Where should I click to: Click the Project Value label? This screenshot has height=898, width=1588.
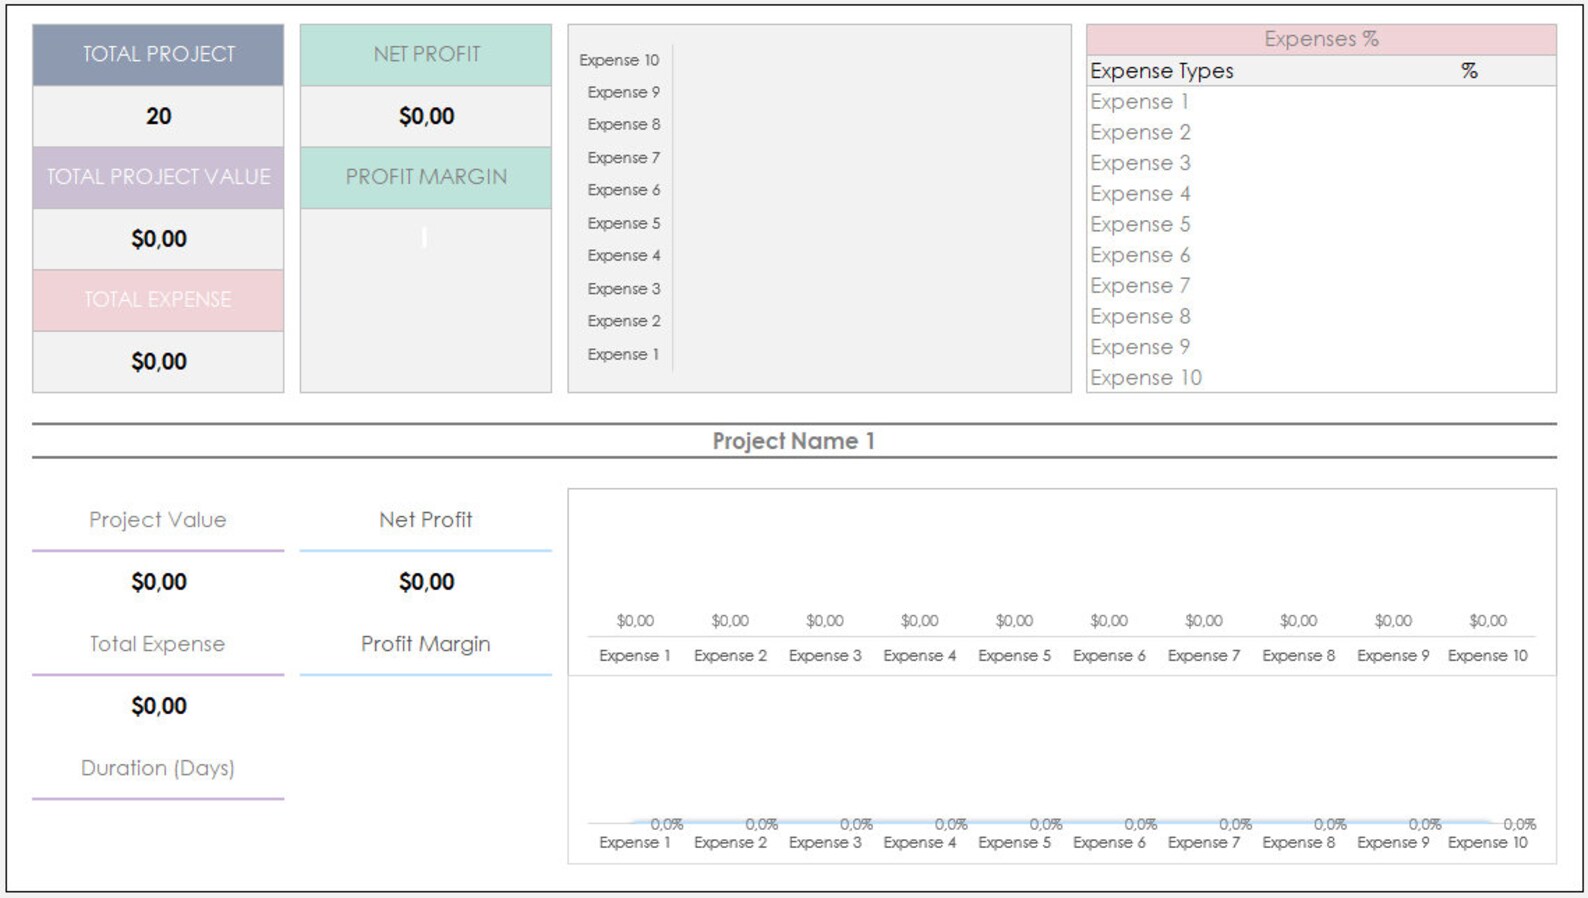(x=158, y=520)
